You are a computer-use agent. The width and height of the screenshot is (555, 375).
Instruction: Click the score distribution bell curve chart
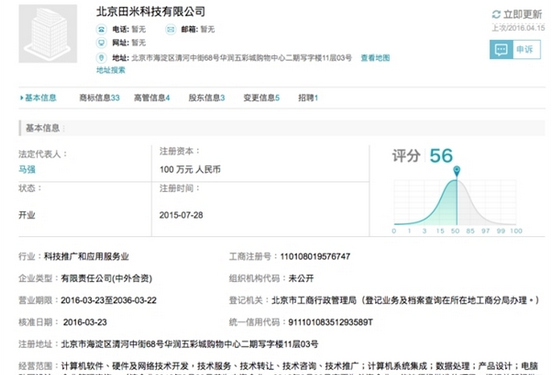(x=455, y=202)
